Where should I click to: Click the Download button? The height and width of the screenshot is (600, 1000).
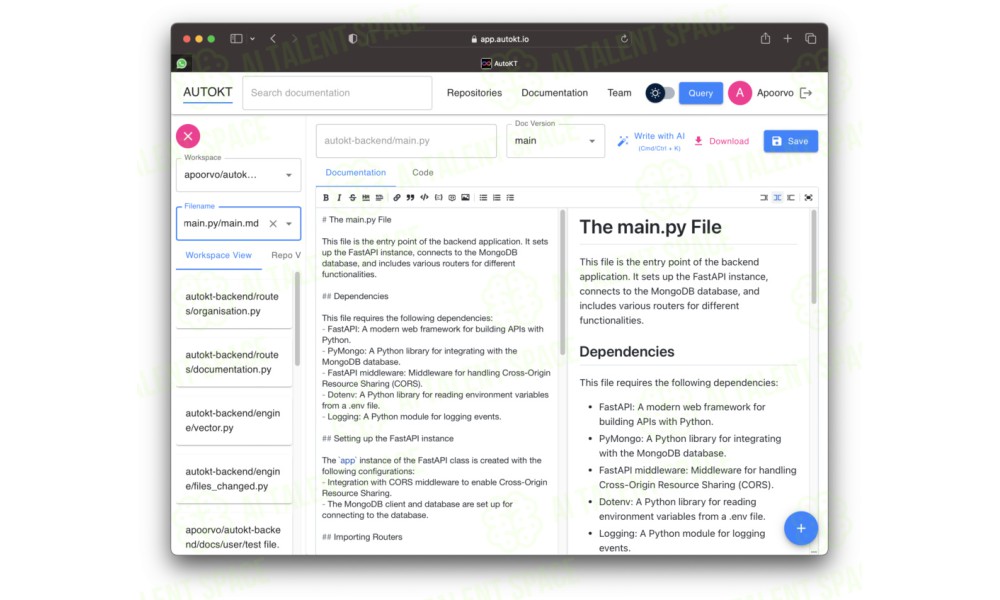tap(721, 141)
